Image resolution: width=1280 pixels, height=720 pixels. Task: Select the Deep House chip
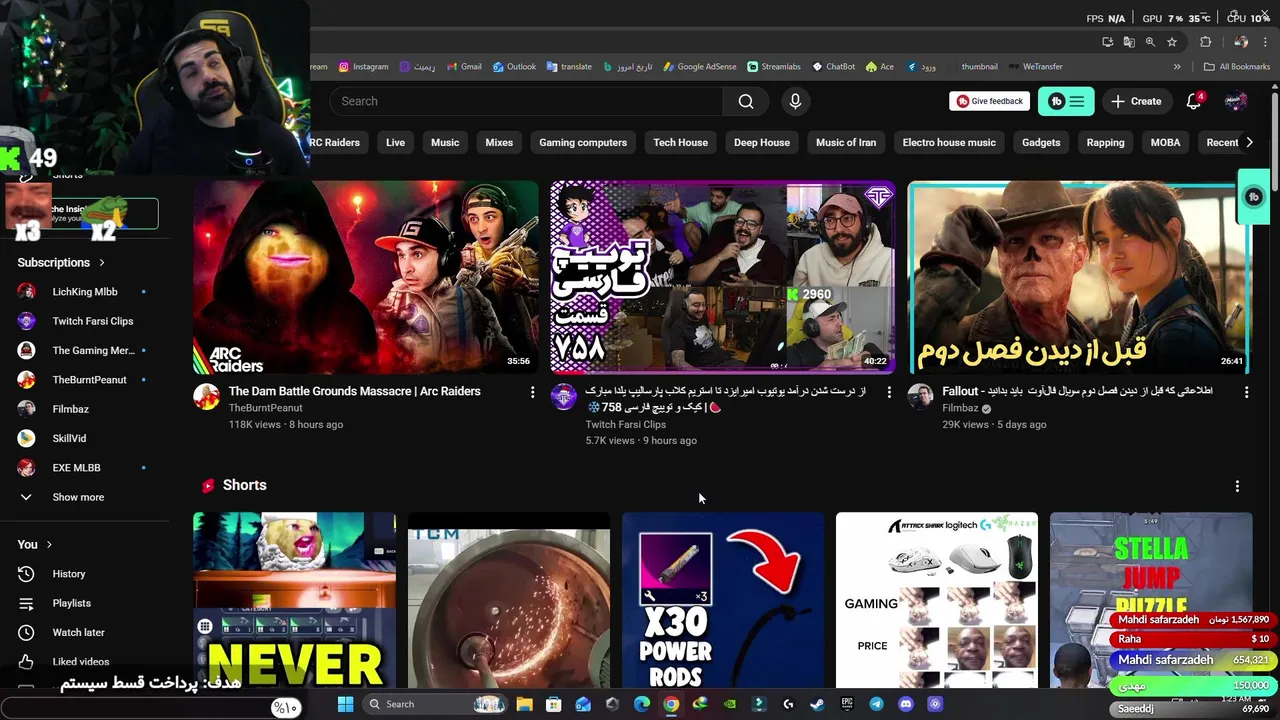pos(762,142)
